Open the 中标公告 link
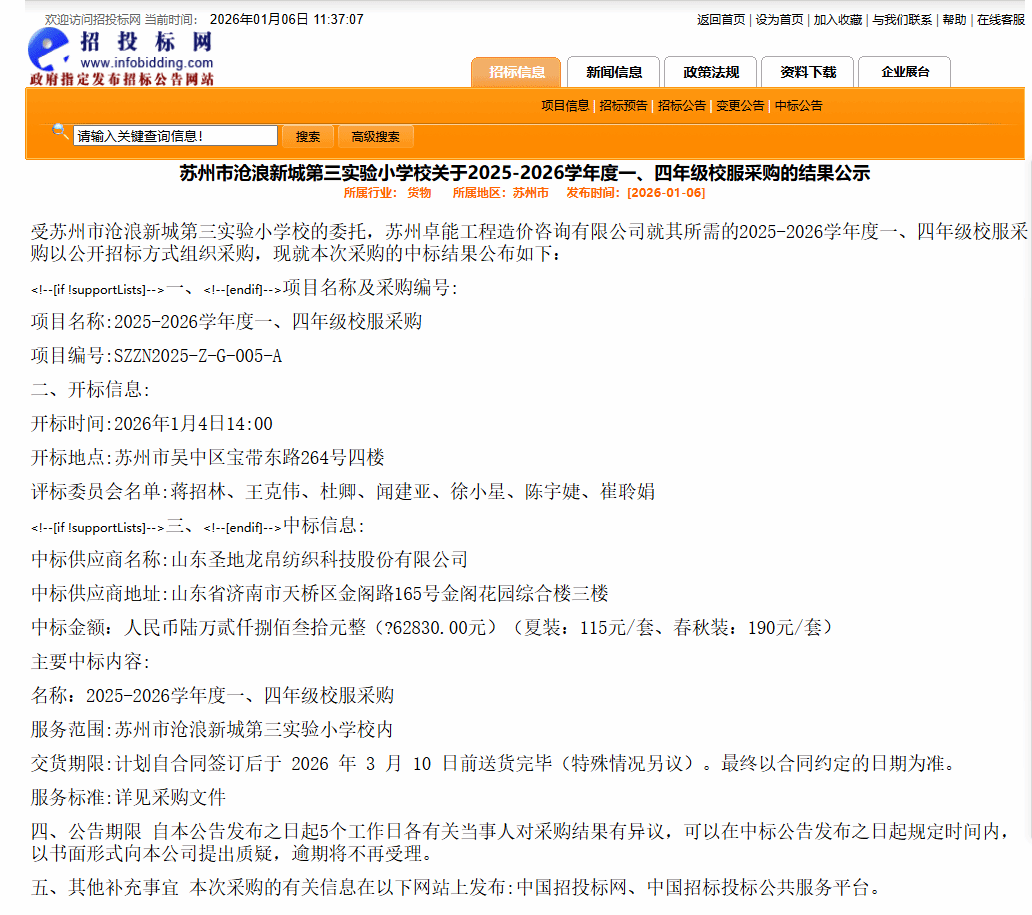This screenshot has width=1032, height=915. [799, 105]
